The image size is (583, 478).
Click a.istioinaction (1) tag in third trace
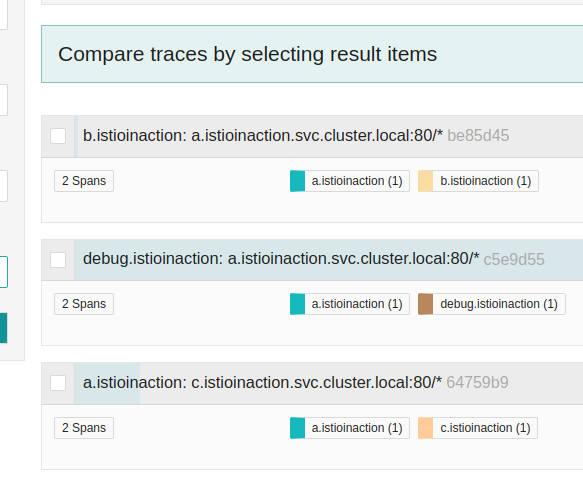350,428
